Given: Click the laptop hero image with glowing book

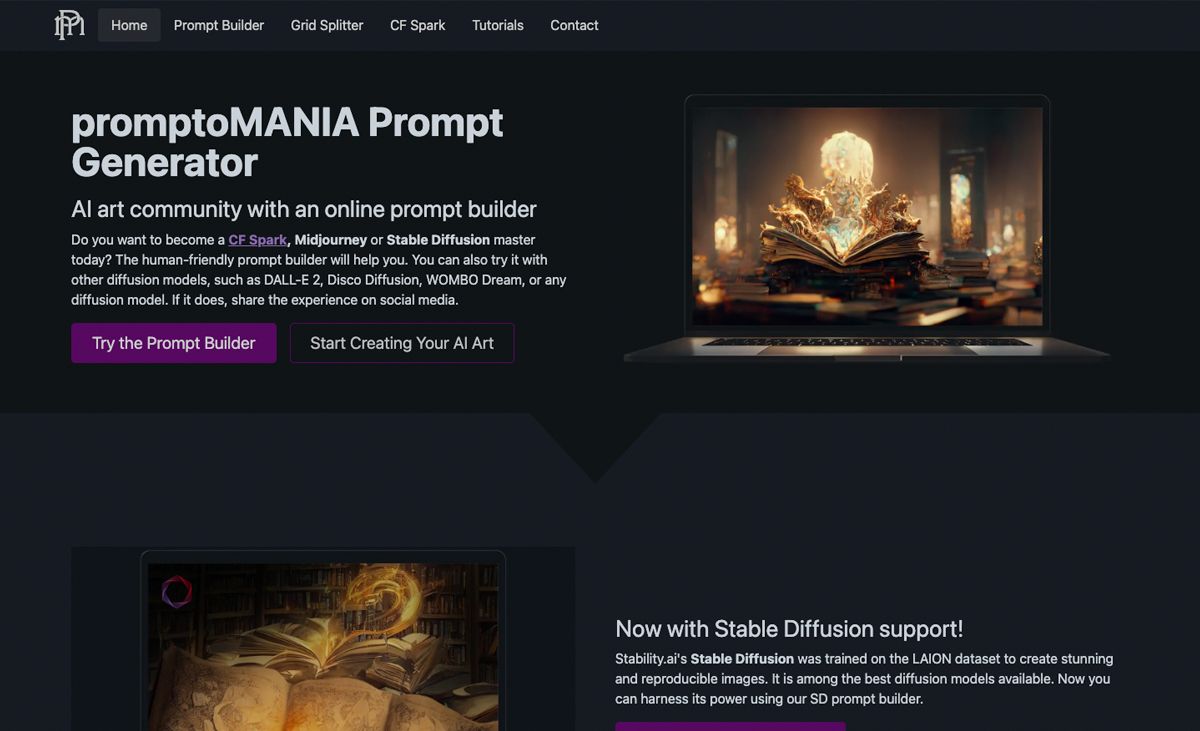Looking at the screenshot, I should click(867, 228).
